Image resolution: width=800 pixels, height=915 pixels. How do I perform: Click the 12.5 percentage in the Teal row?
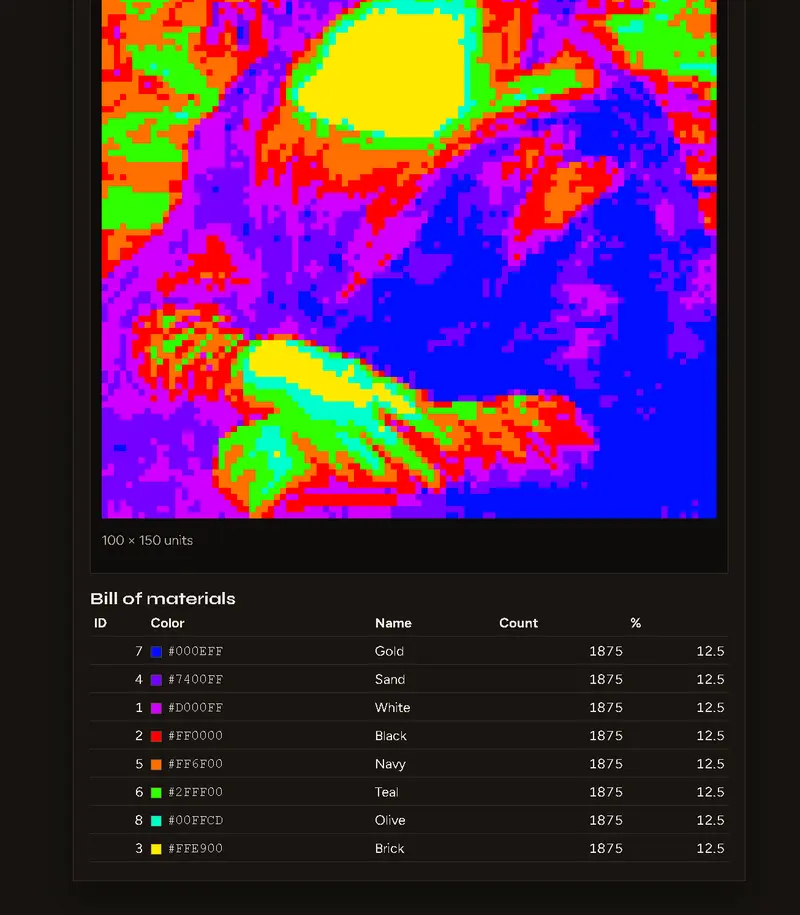point(710,792)
